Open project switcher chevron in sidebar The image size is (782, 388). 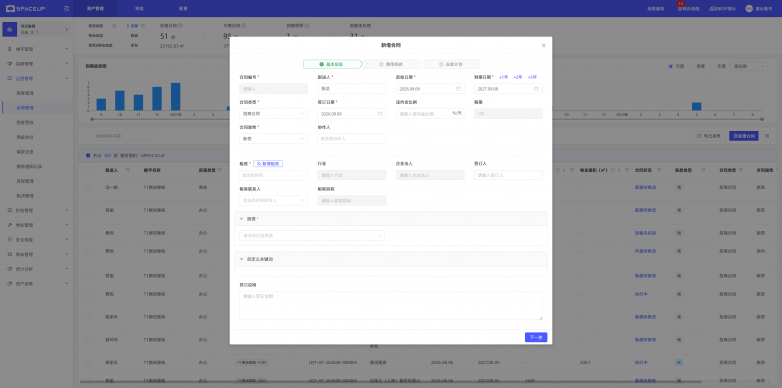[x=66, y=30]
